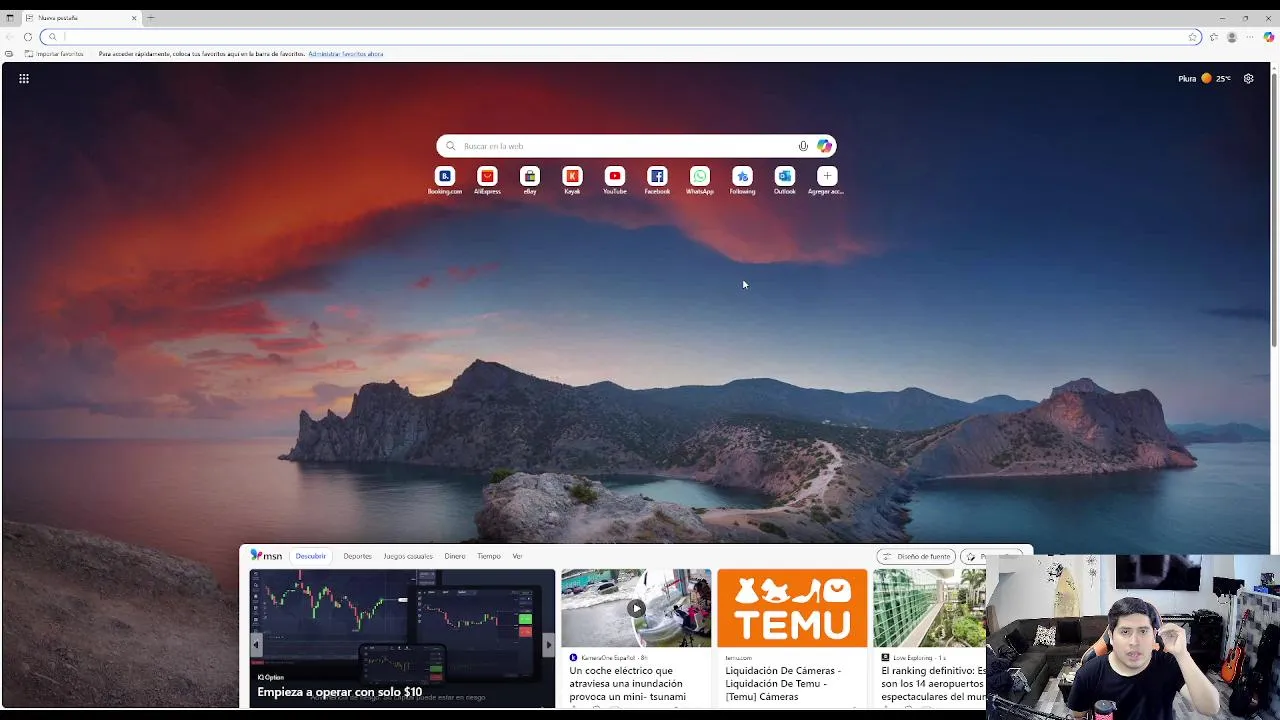Select the Deportes feed tab

click(x=357, y=556)
